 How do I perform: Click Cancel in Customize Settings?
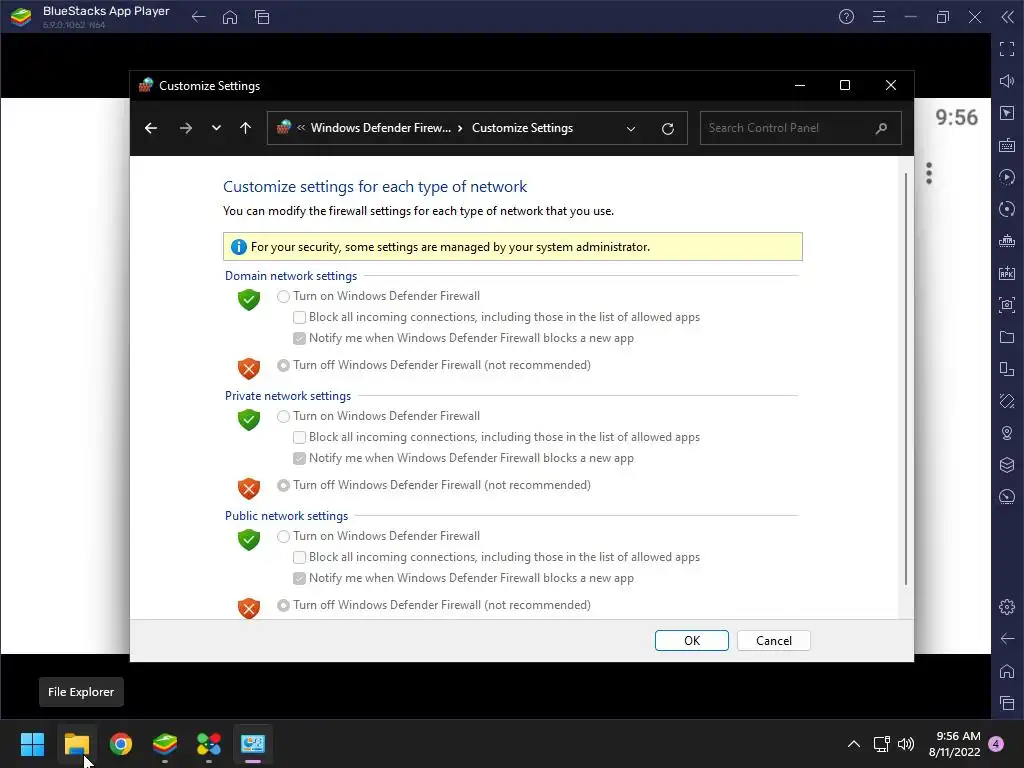[774, 641]
